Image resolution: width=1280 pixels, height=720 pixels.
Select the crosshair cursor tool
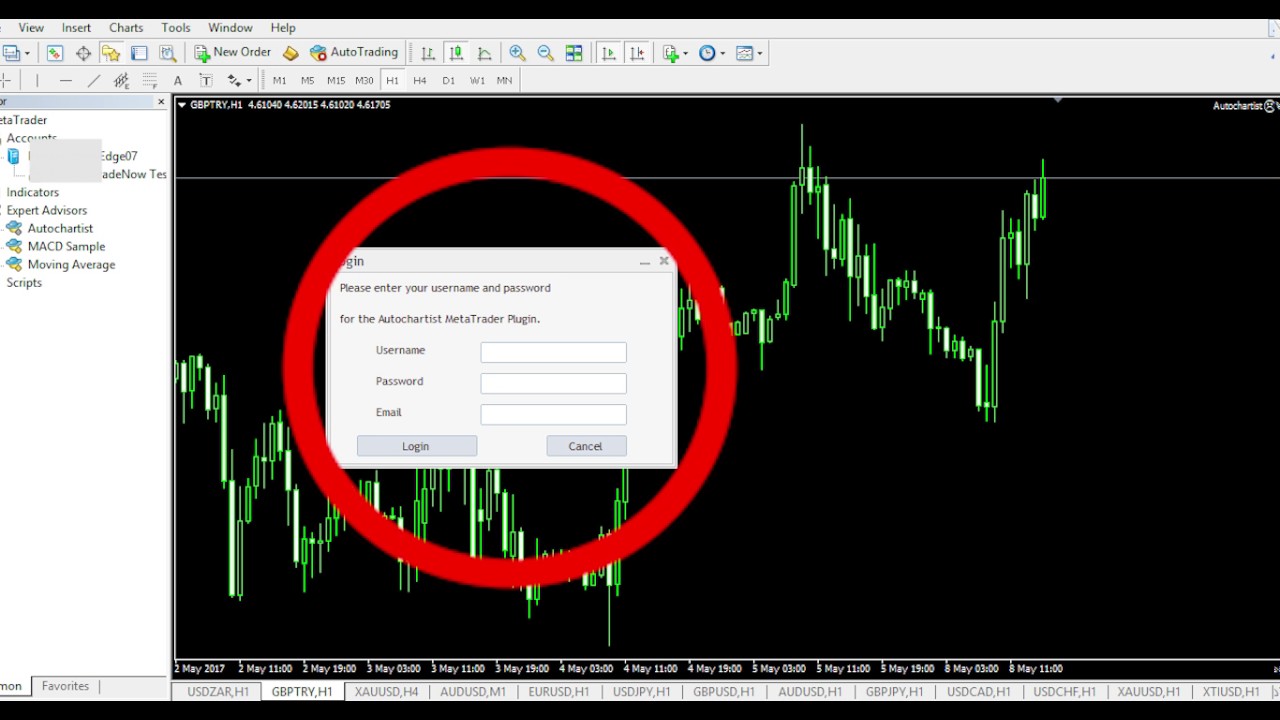click(6, 80)
